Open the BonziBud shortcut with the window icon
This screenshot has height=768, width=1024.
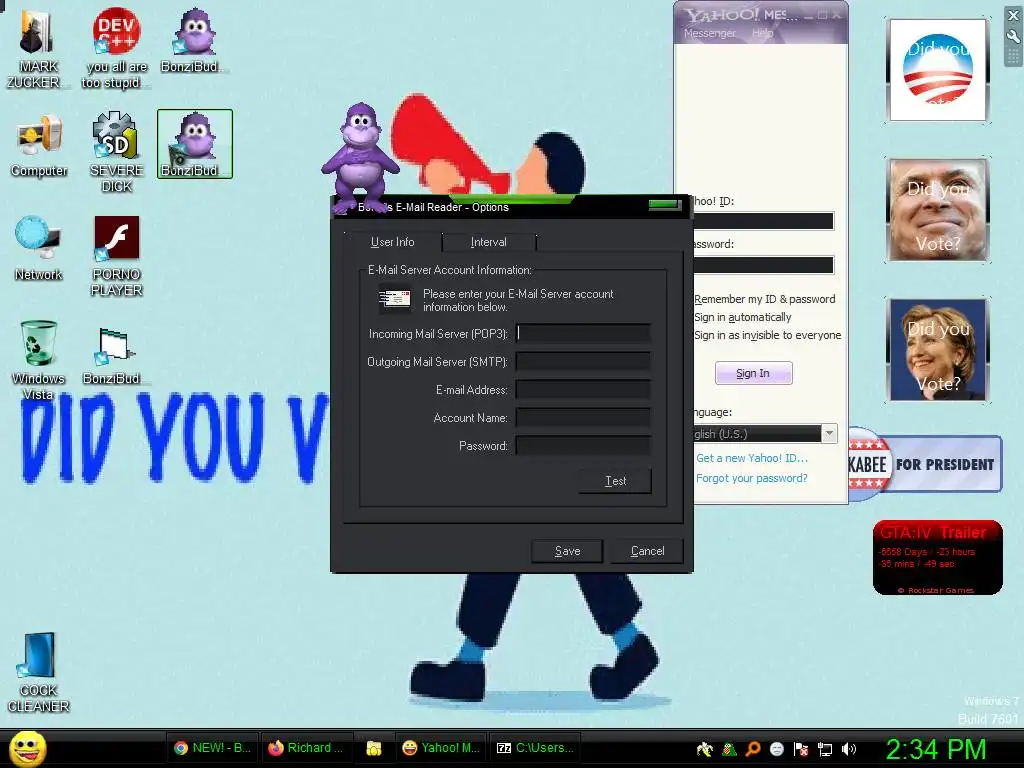[x=114, y=355]
